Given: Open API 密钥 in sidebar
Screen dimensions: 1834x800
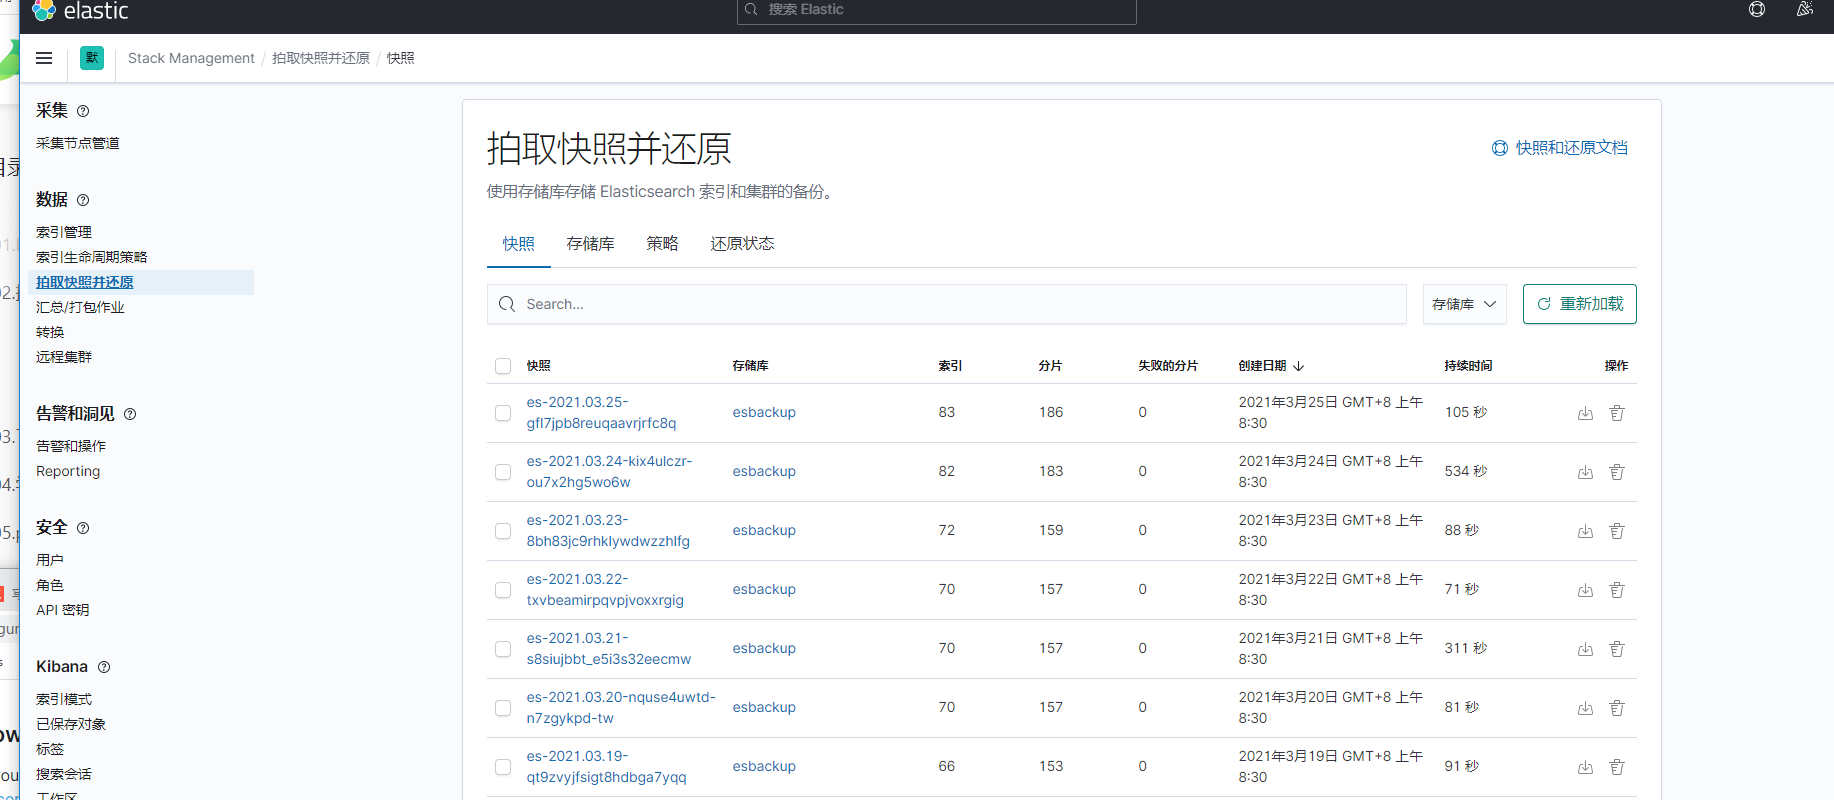Looking at the screenshot, I should [x=62, y=610].
